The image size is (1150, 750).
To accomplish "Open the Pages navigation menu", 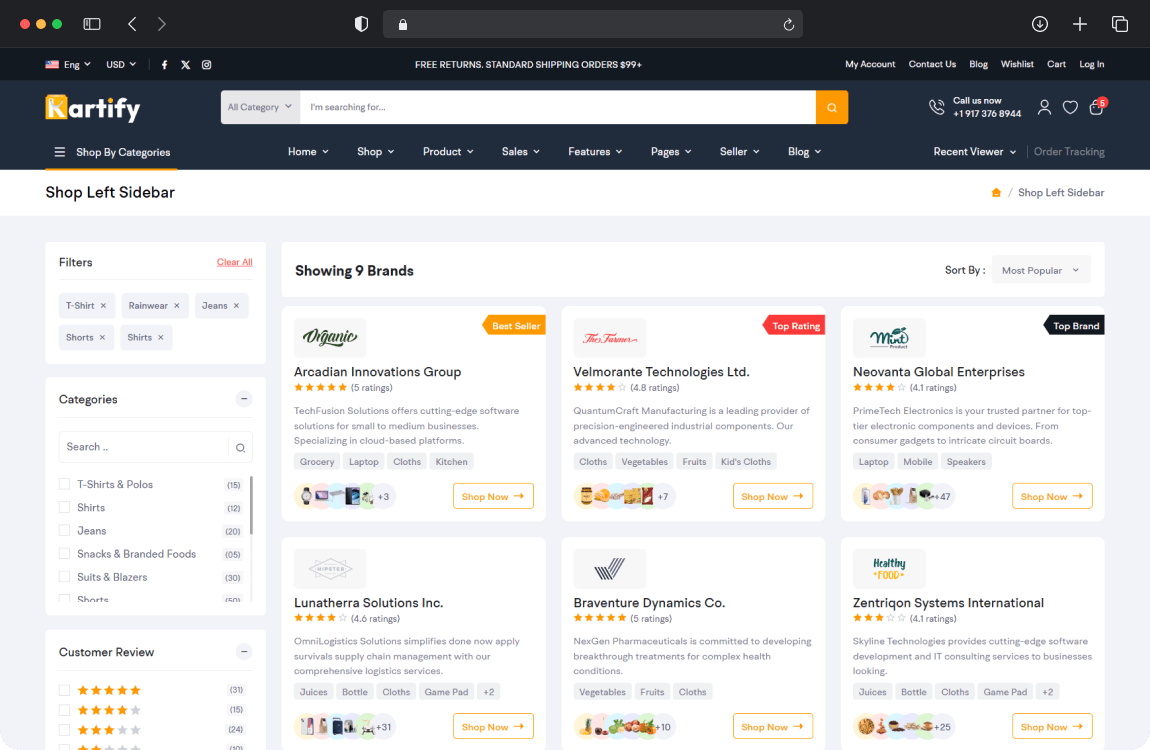I will (671, 152).
